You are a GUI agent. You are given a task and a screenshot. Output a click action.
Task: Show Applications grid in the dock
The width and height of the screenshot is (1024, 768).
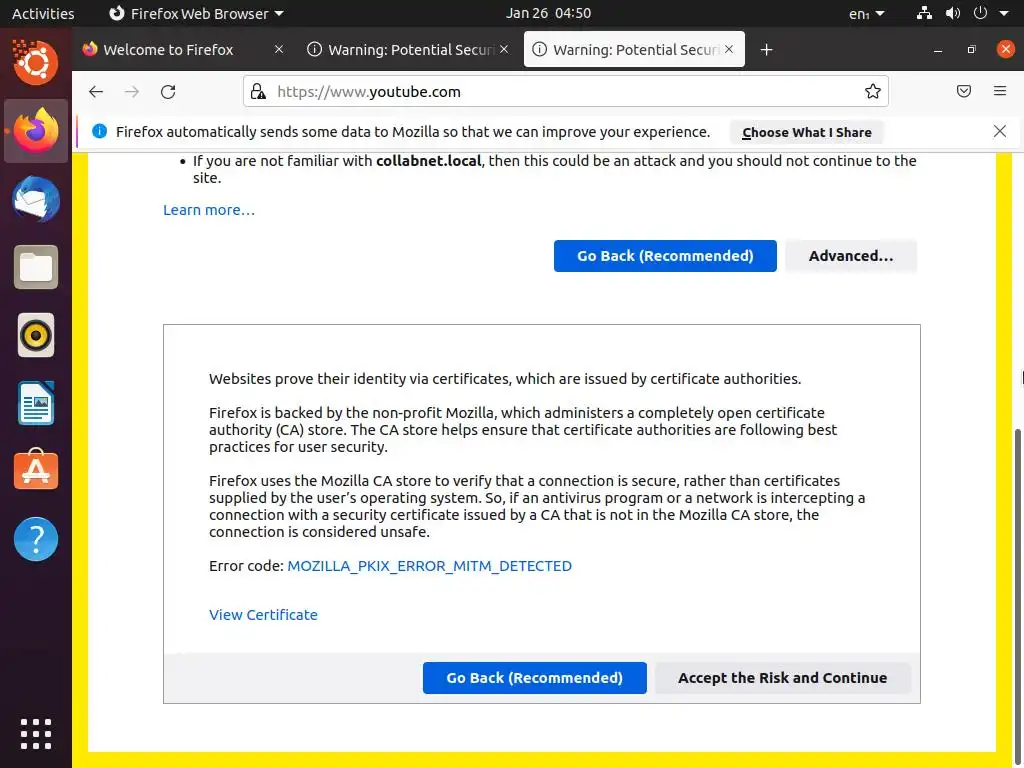(36, 733)
